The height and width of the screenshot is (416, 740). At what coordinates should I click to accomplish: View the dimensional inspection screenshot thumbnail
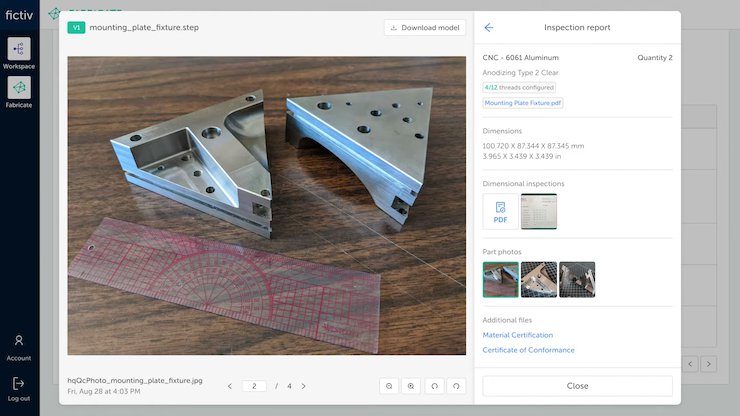539,212
